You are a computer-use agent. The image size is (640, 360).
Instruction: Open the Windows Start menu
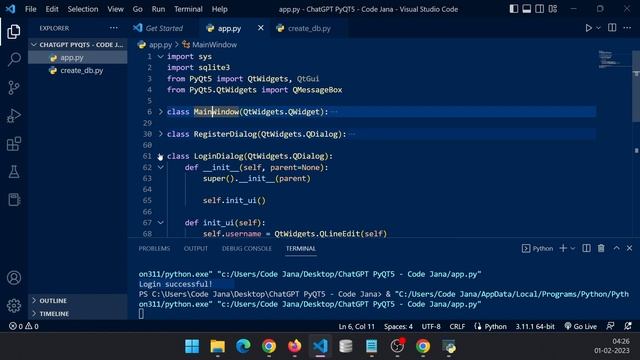coord(192,346)
